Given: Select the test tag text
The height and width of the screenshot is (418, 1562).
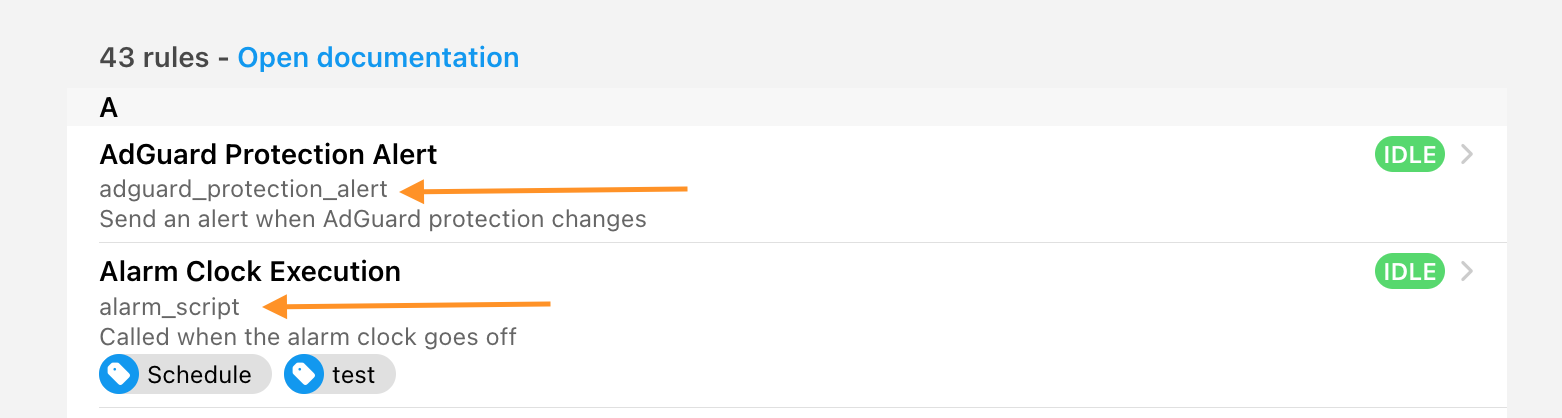Looking at the screenshot, I should point(354,375).
